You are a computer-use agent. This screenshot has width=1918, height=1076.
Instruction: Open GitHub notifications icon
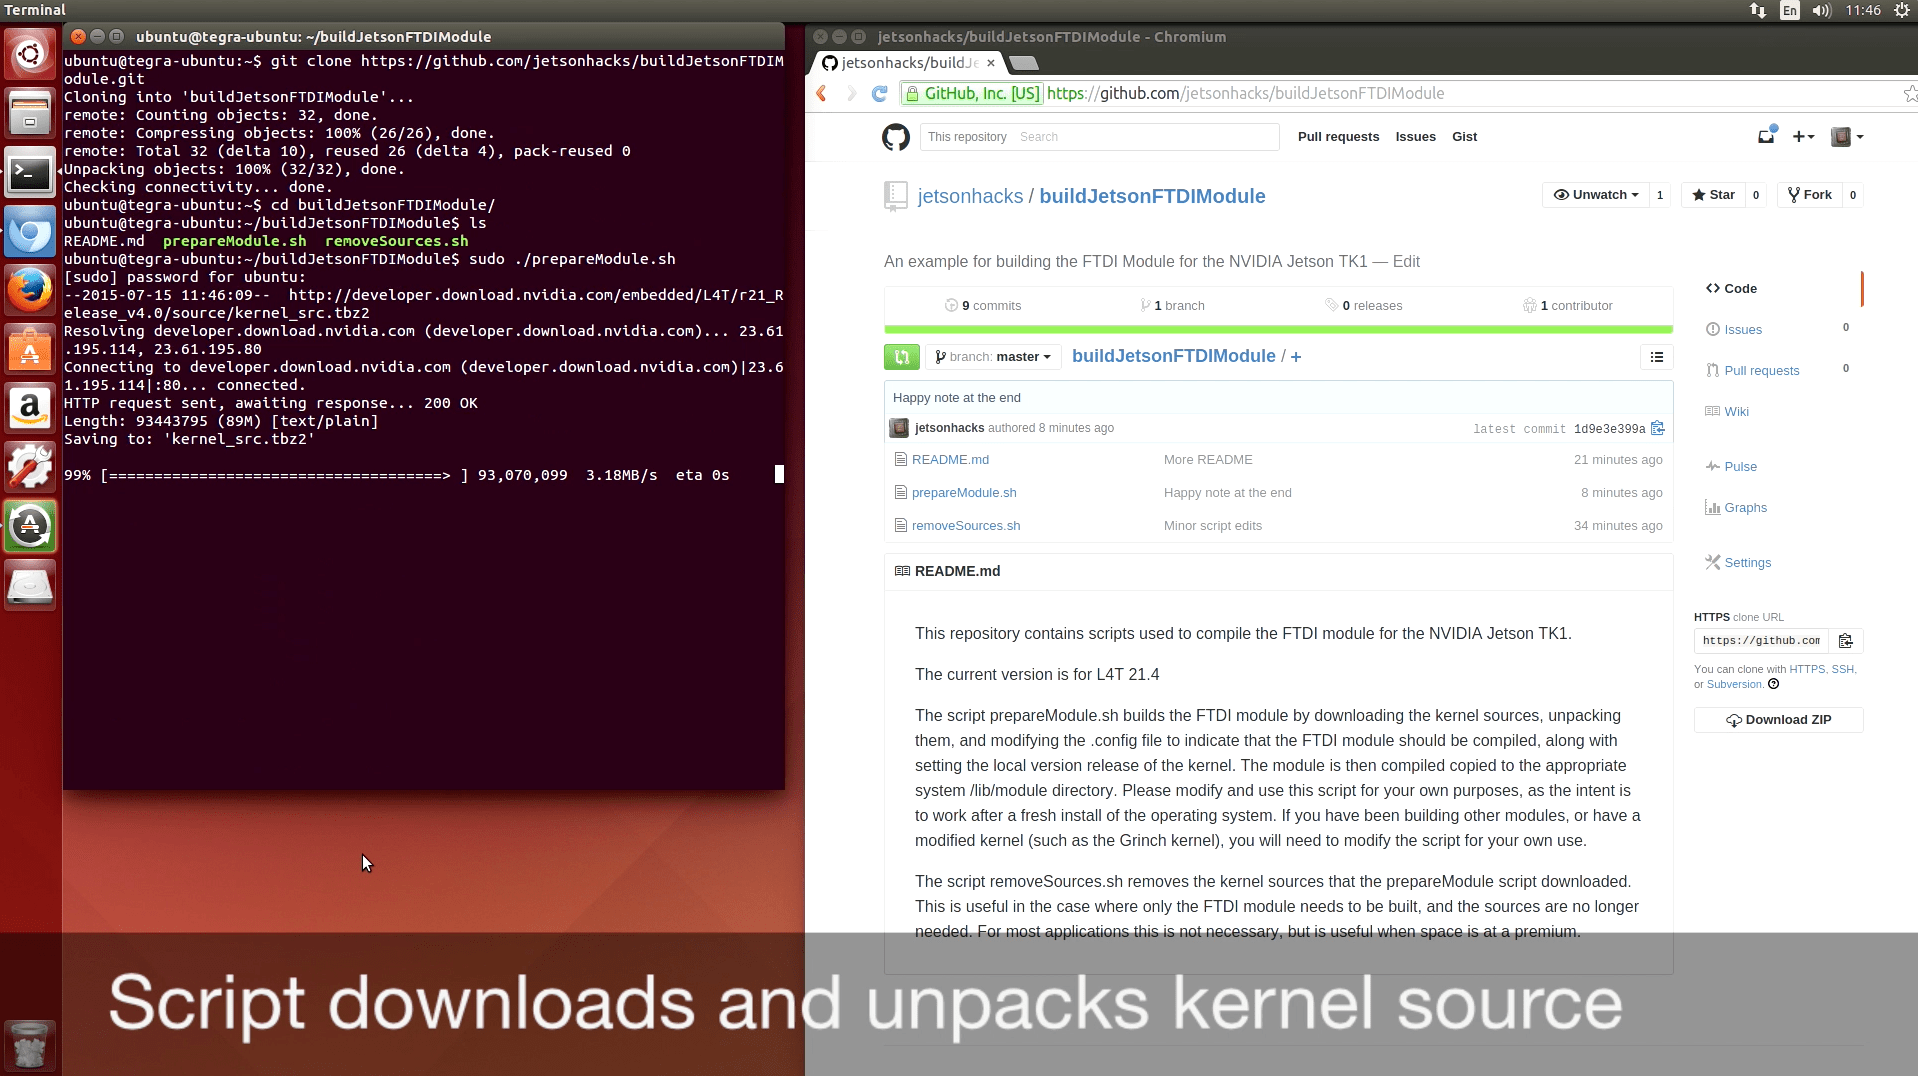[1767, 136]
